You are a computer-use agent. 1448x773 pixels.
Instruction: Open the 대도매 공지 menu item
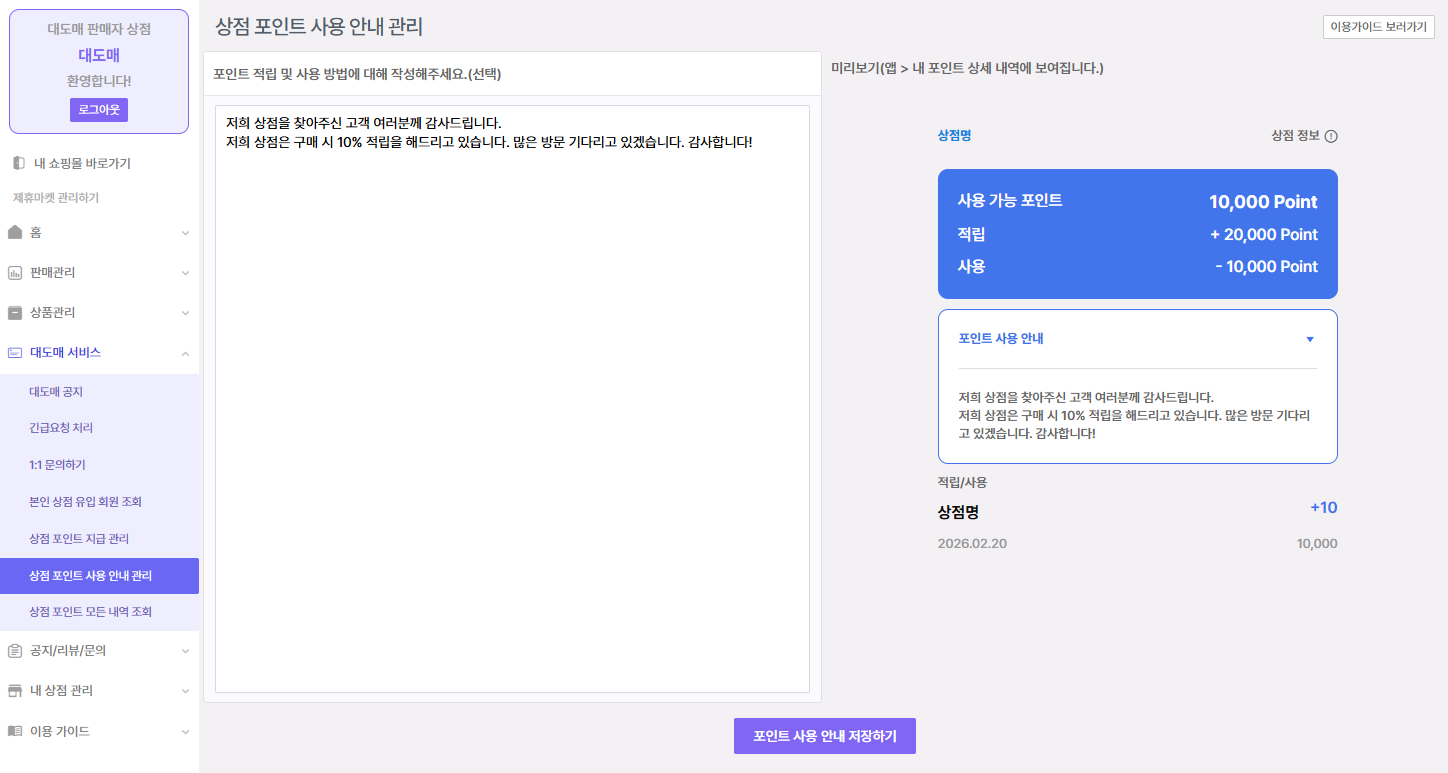click(x=56, y=391)
